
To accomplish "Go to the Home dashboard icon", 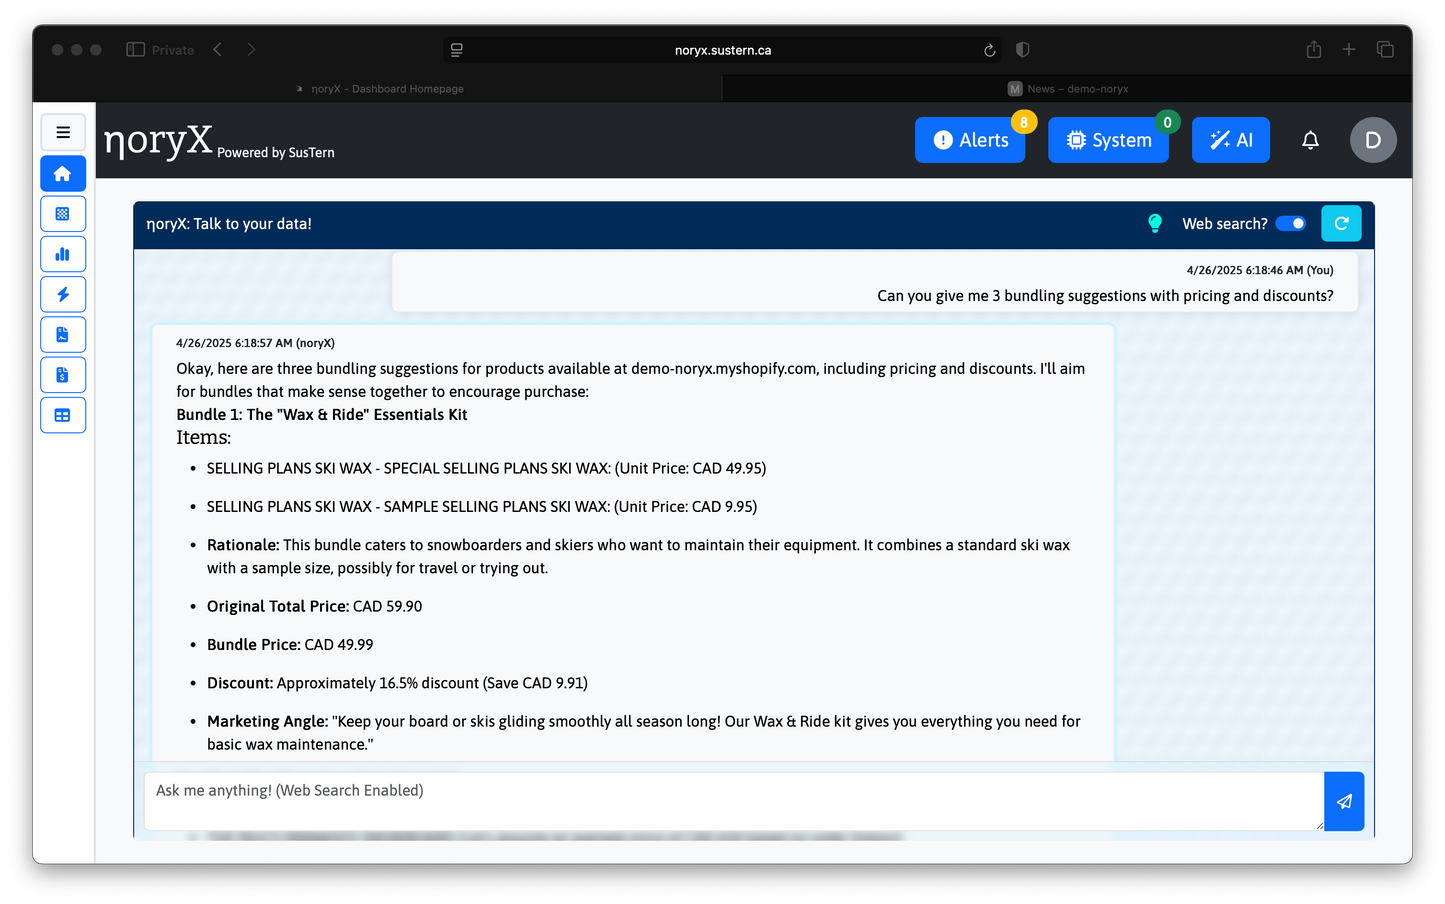I will [x=63, y=174].
